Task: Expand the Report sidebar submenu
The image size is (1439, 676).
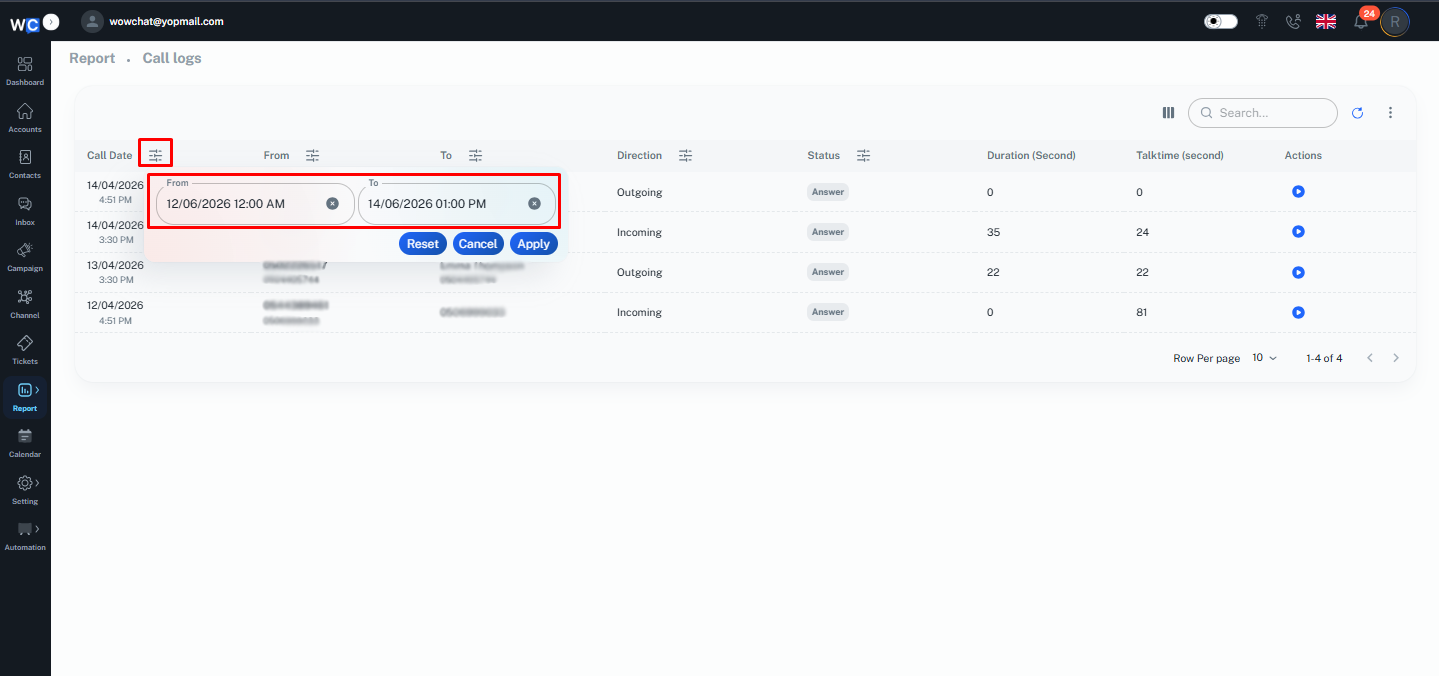Action: click(37, 390)
